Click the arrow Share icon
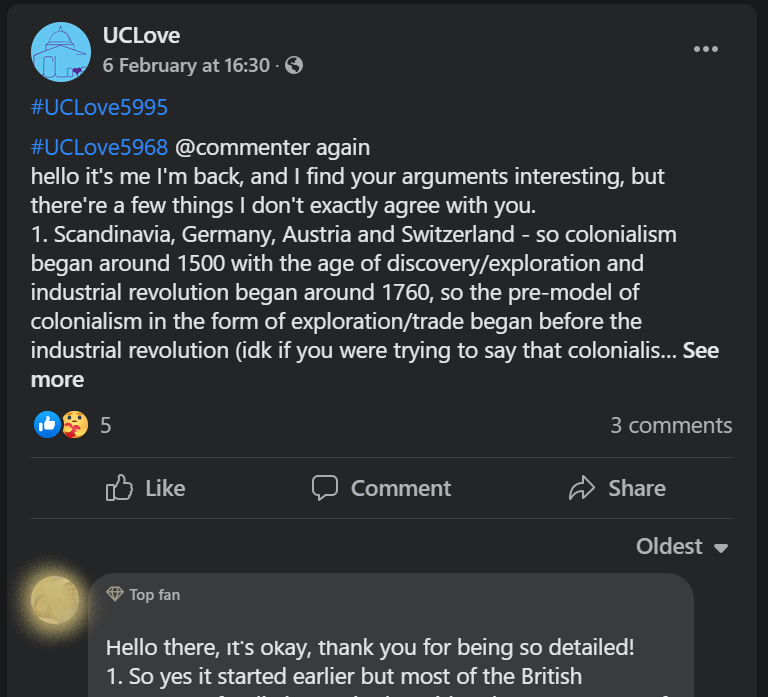This screenshot has width=768, height=697. click(x=582, y=488)
